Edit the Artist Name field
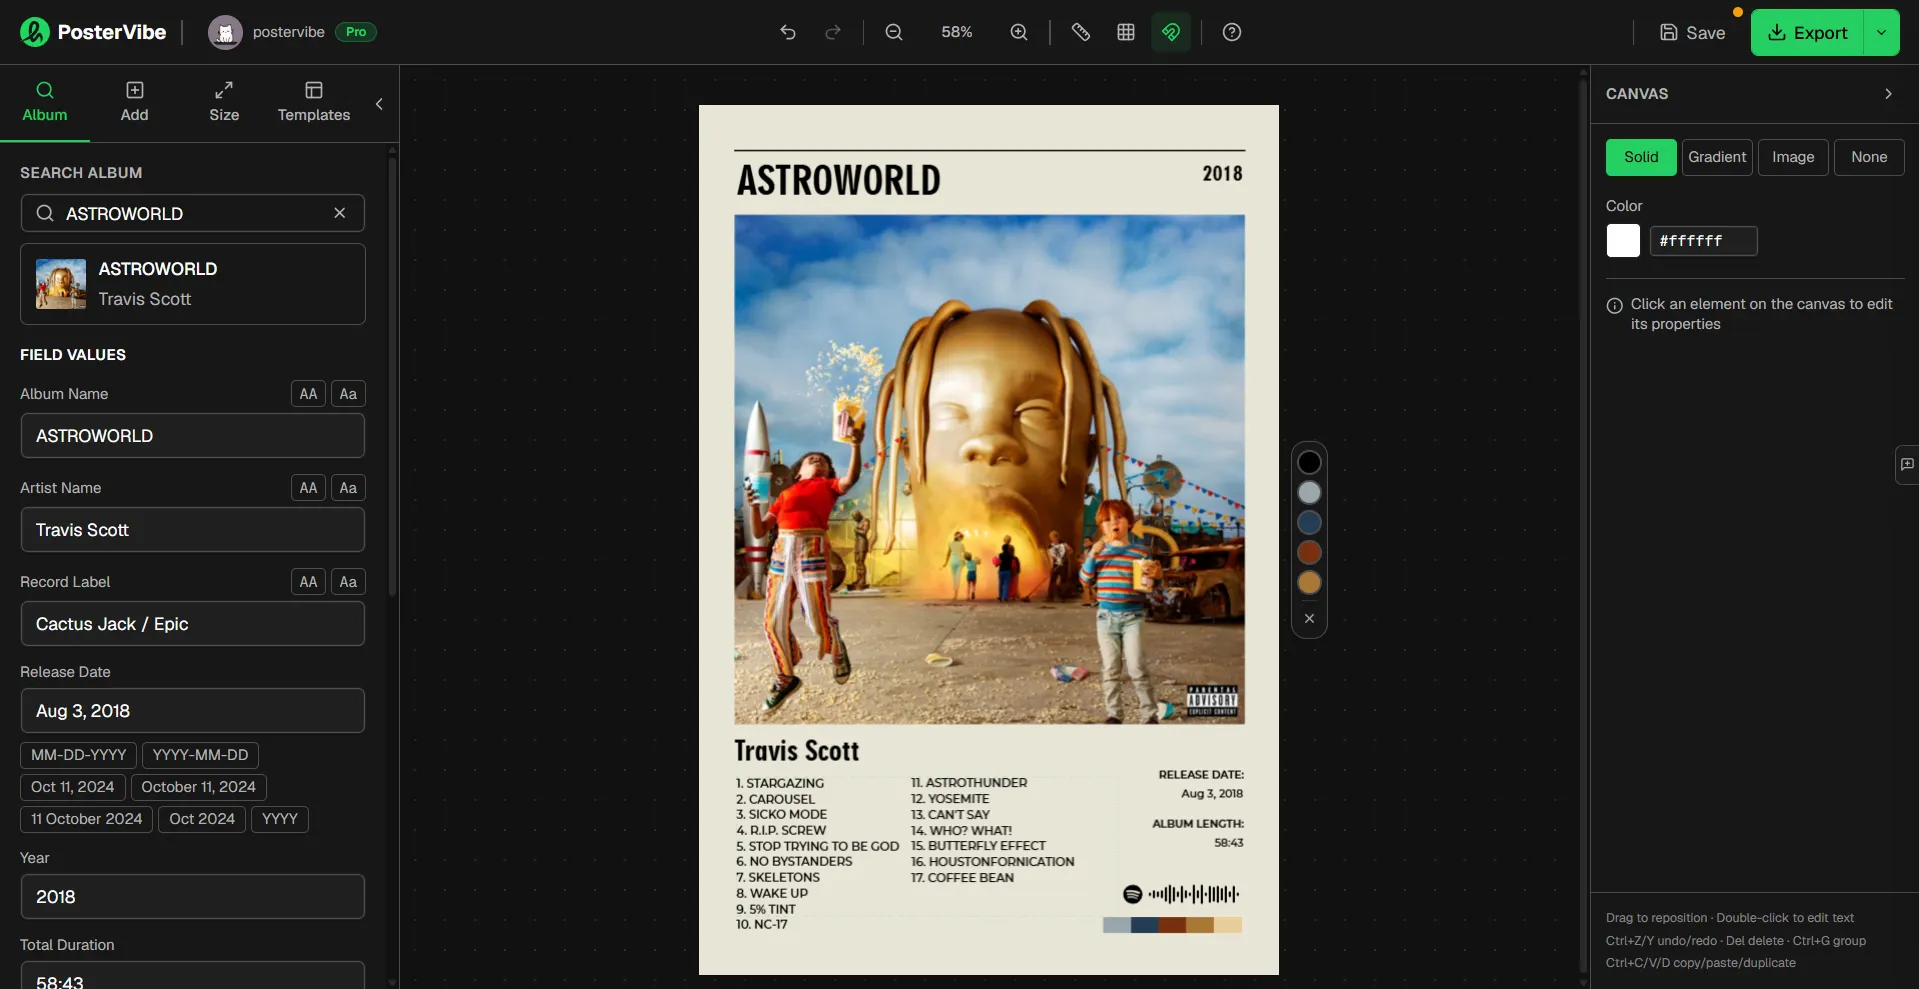 click(x=193, y=530)
